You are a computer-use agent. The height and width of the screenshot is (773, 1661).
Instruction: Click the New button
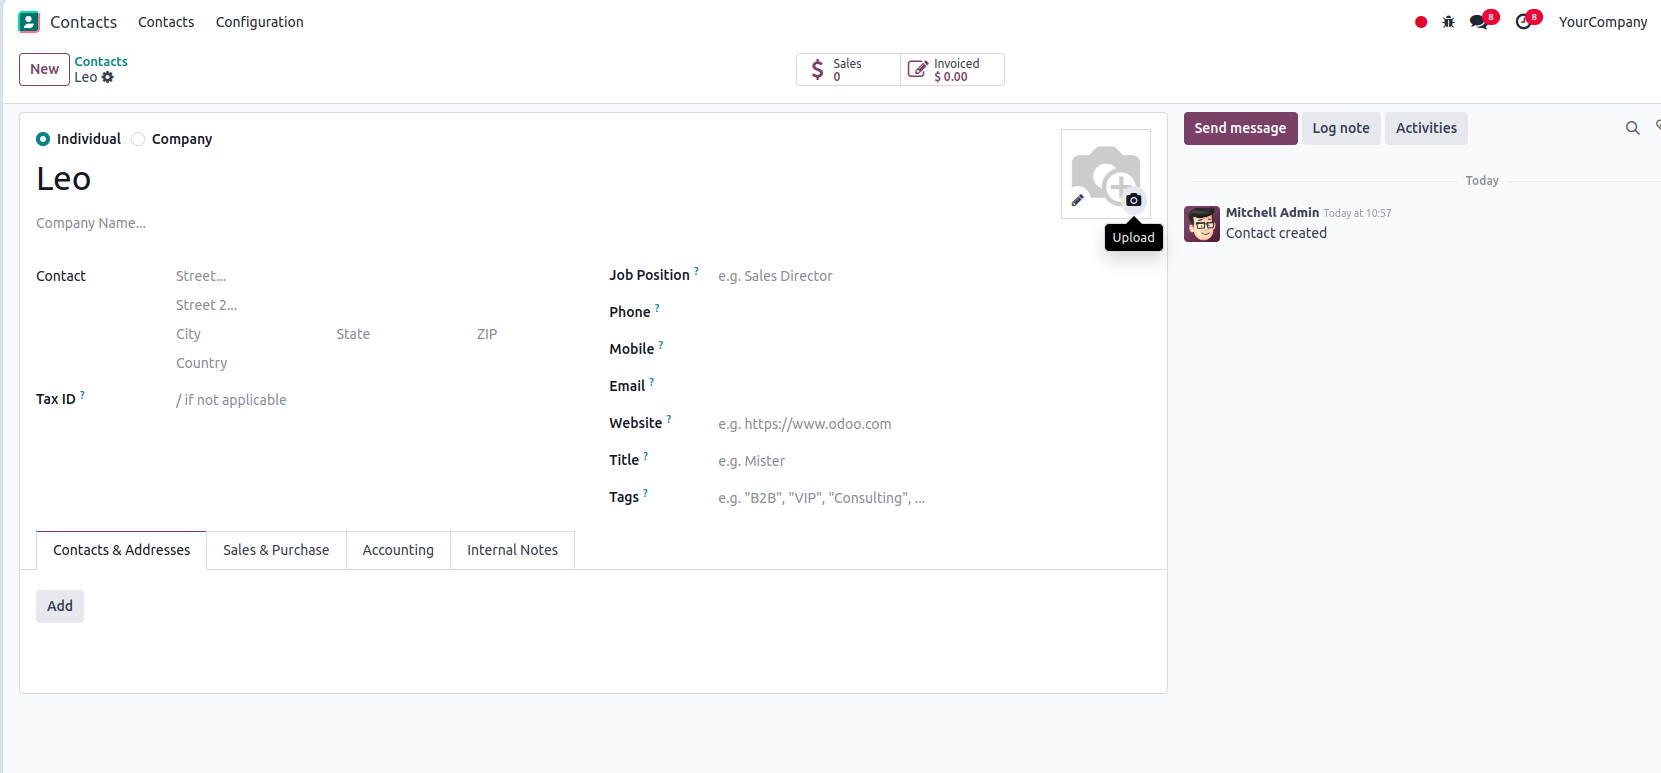pyautogui.click(x=44, y=69)
